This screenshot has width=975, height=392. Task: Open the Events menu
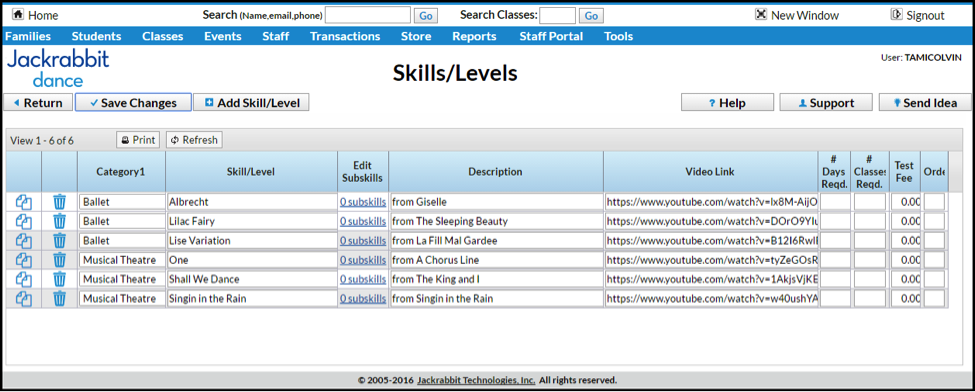(x=223, y=36)
